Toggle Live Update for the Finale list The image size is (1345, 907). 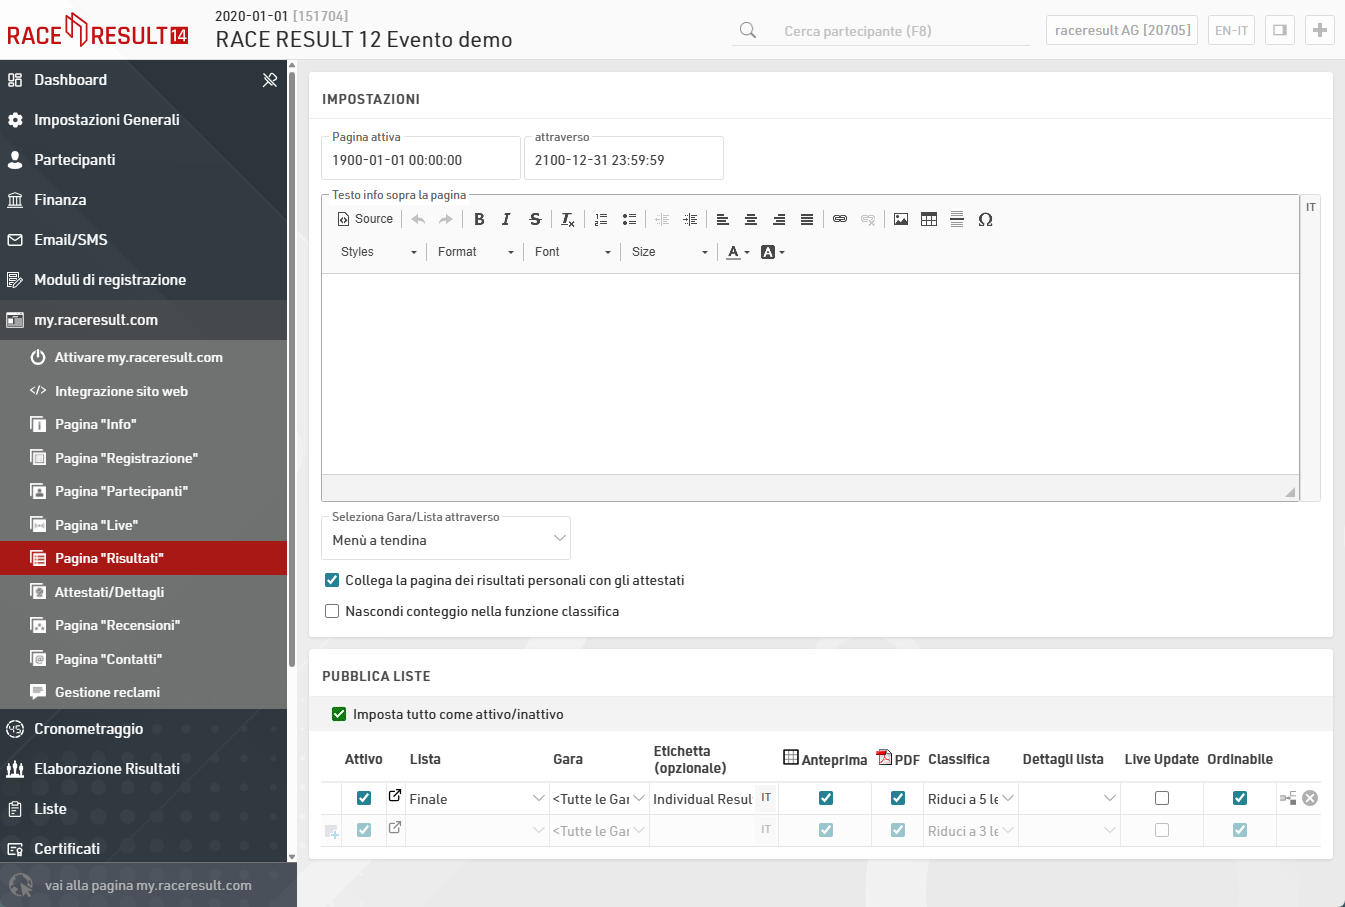click(x=1162, y=798)
